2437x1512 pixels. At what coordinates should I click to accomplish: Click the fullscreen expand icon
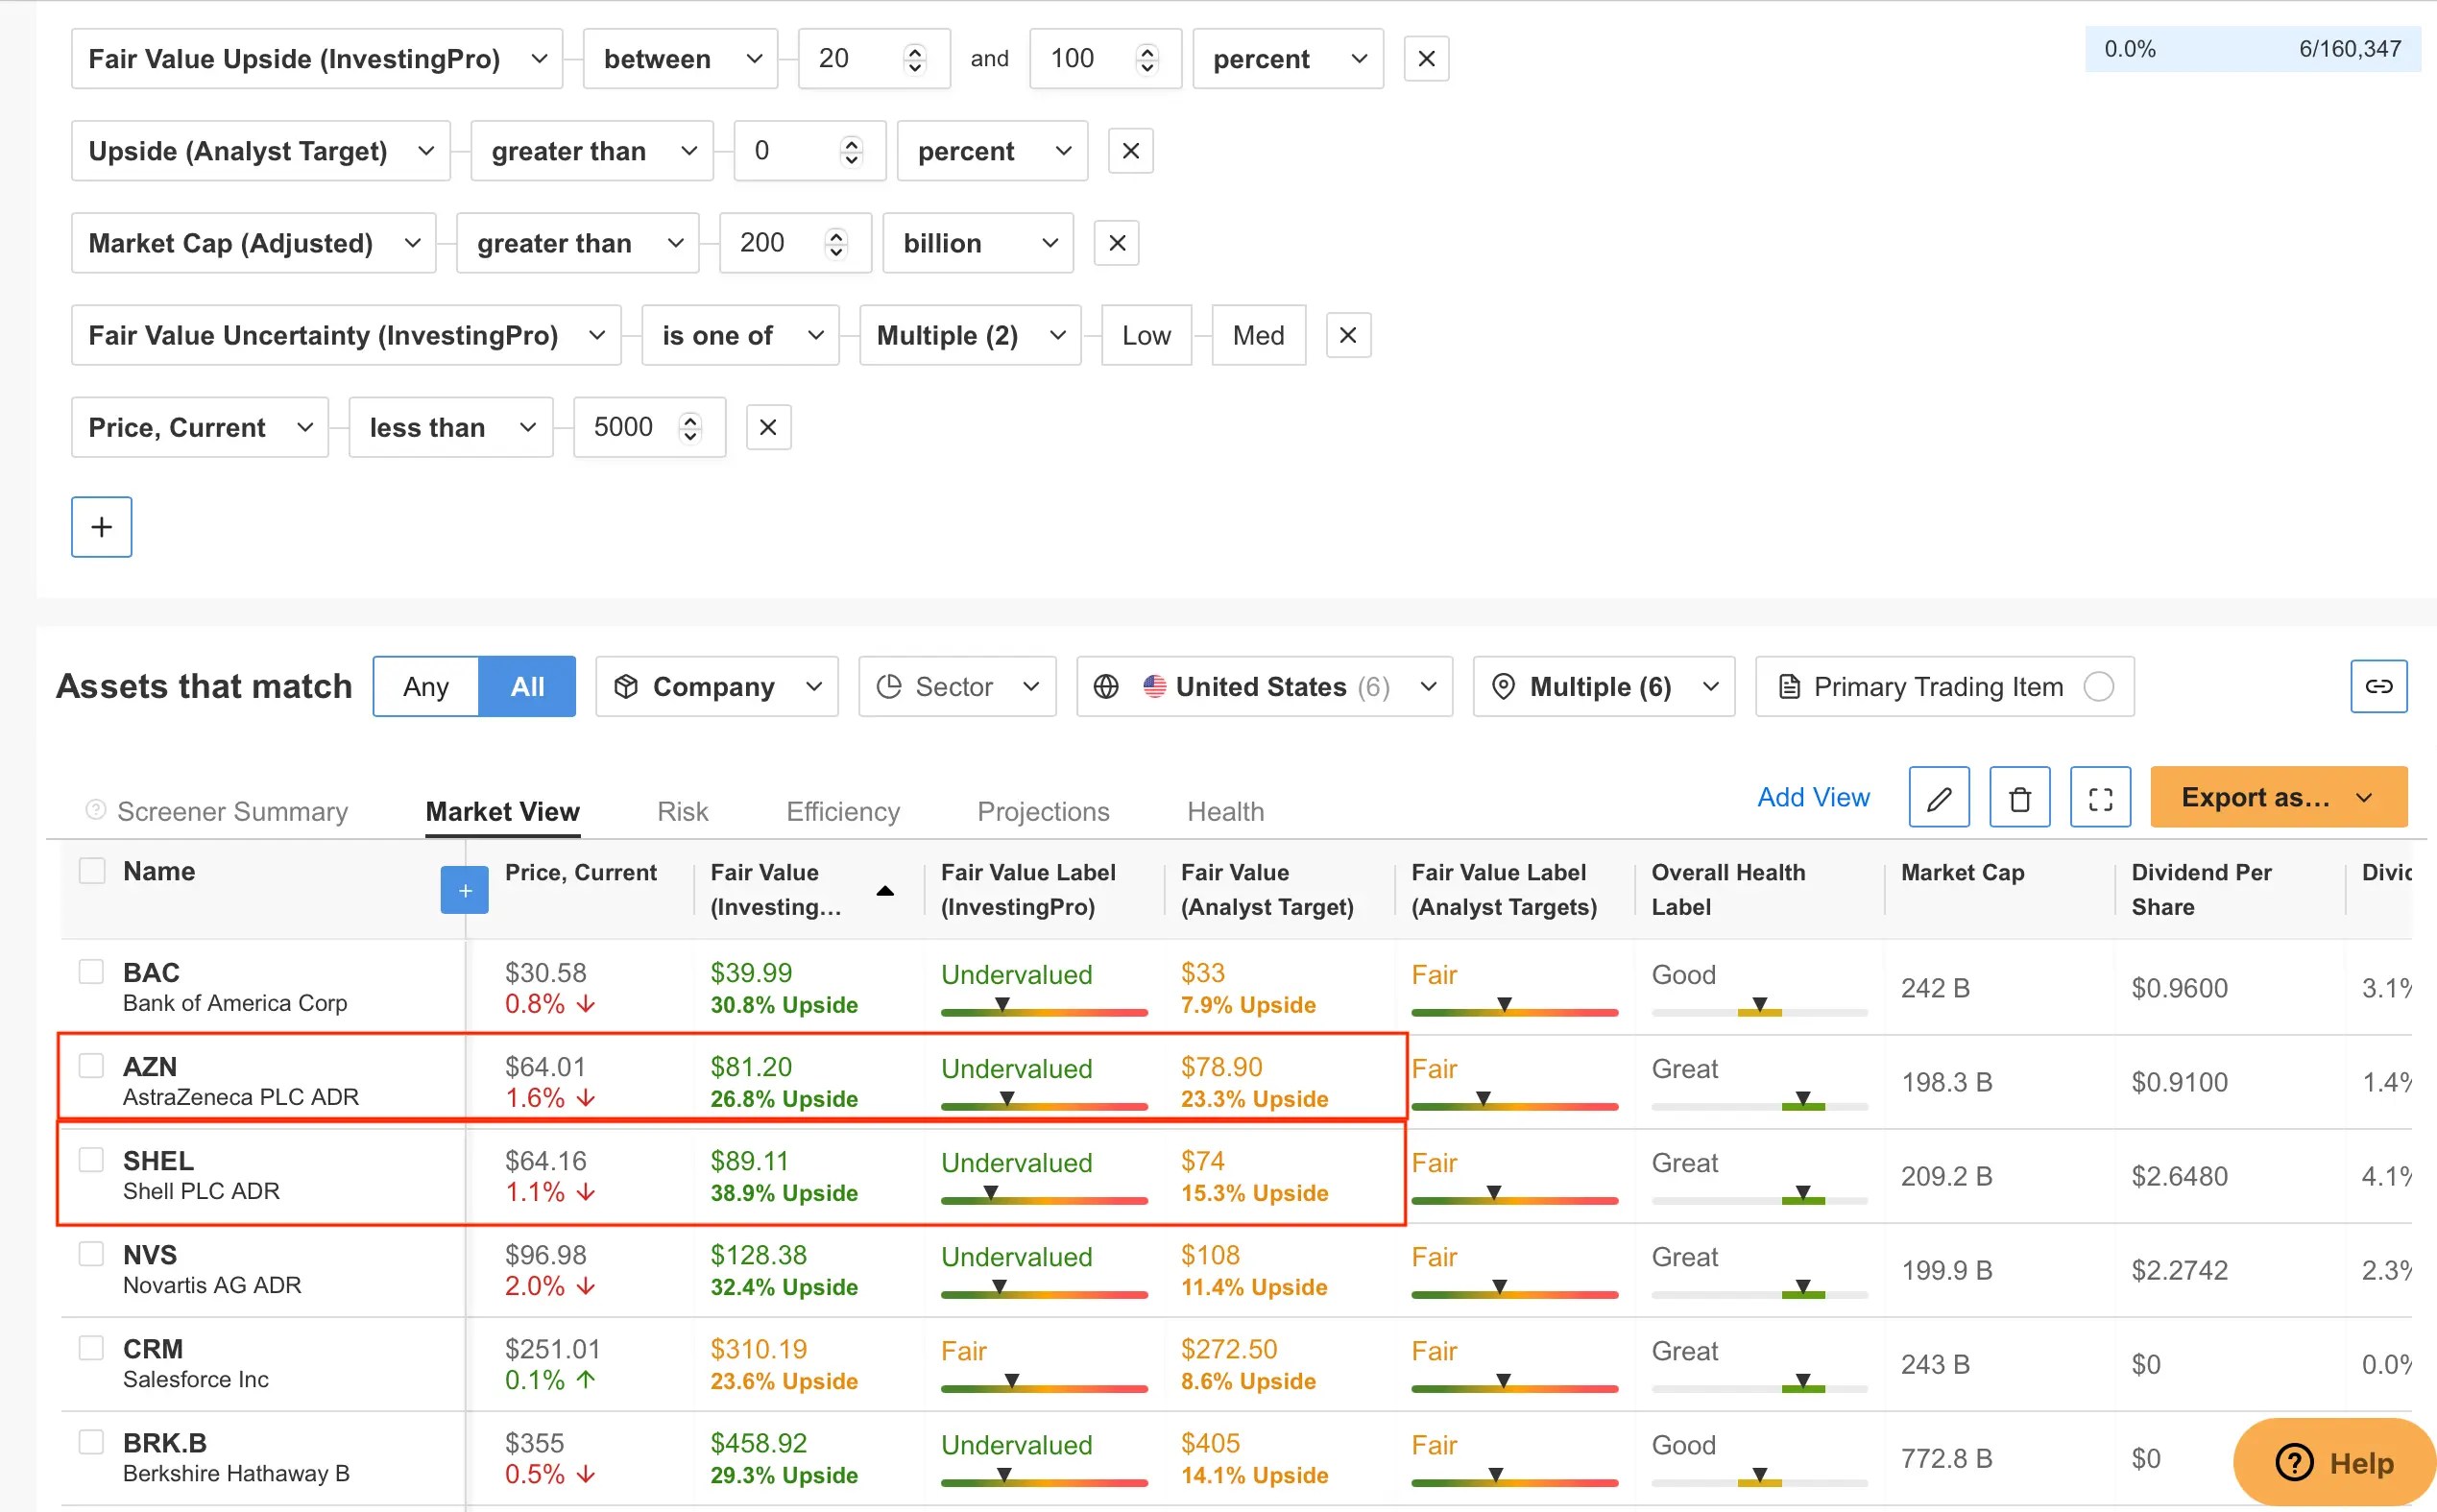click(x=2099, y=800)
